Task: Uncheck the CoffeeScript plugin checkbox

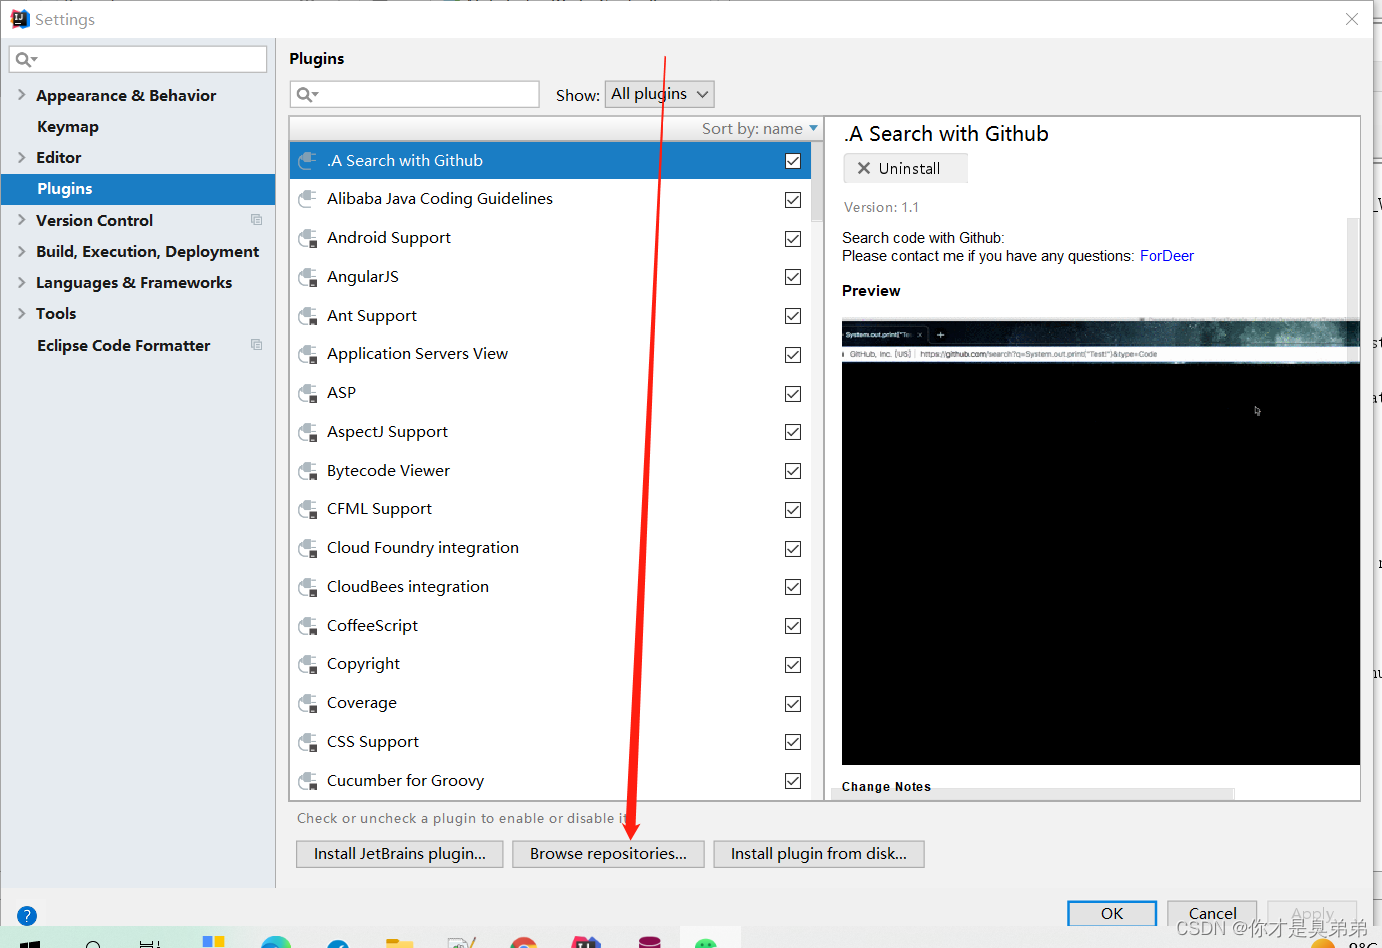Action: point(792,626)
